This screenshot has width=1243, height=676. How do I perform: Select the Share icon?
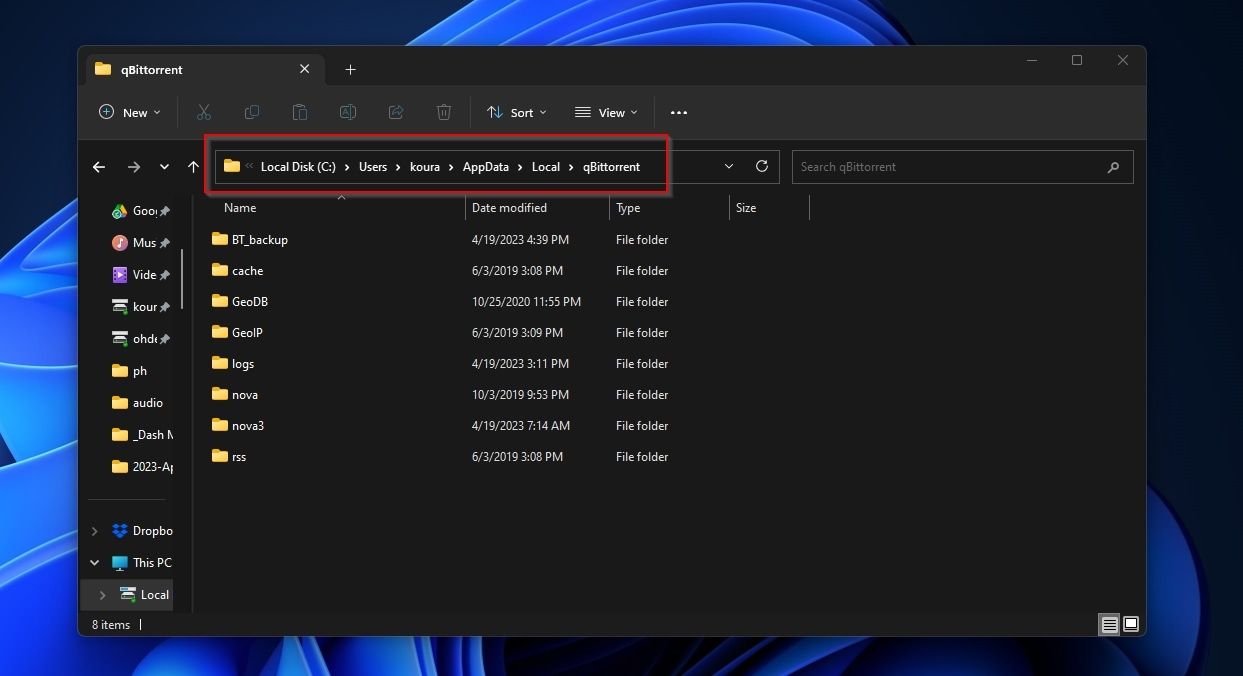point(396,112)
